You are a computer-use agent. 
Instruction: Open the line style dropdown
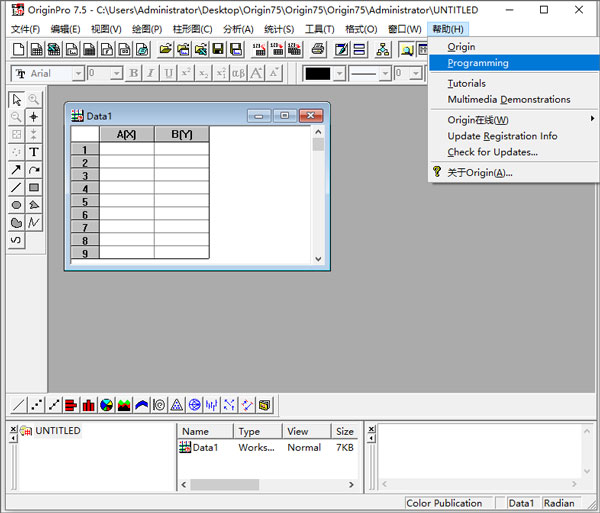tap(386, 73)
